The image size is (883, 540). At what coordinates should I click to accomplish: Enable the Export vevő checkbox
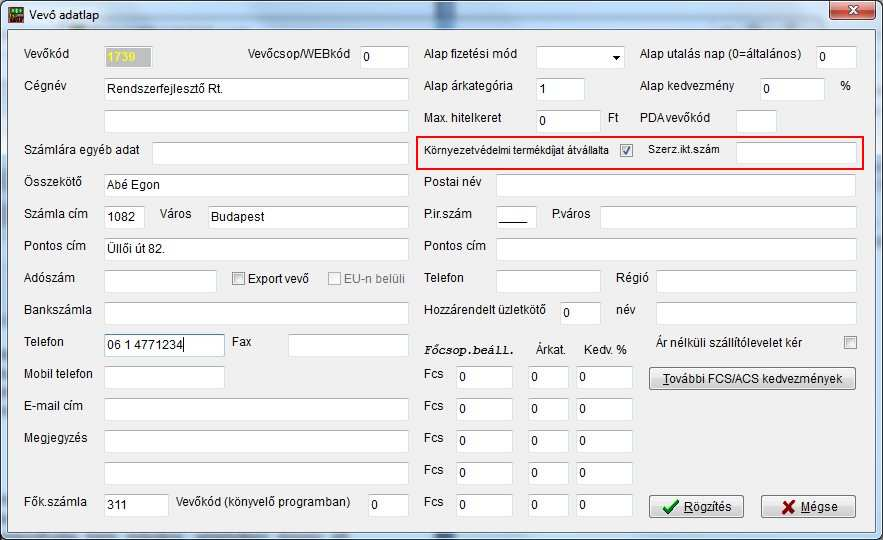click(x=238, y=279)
